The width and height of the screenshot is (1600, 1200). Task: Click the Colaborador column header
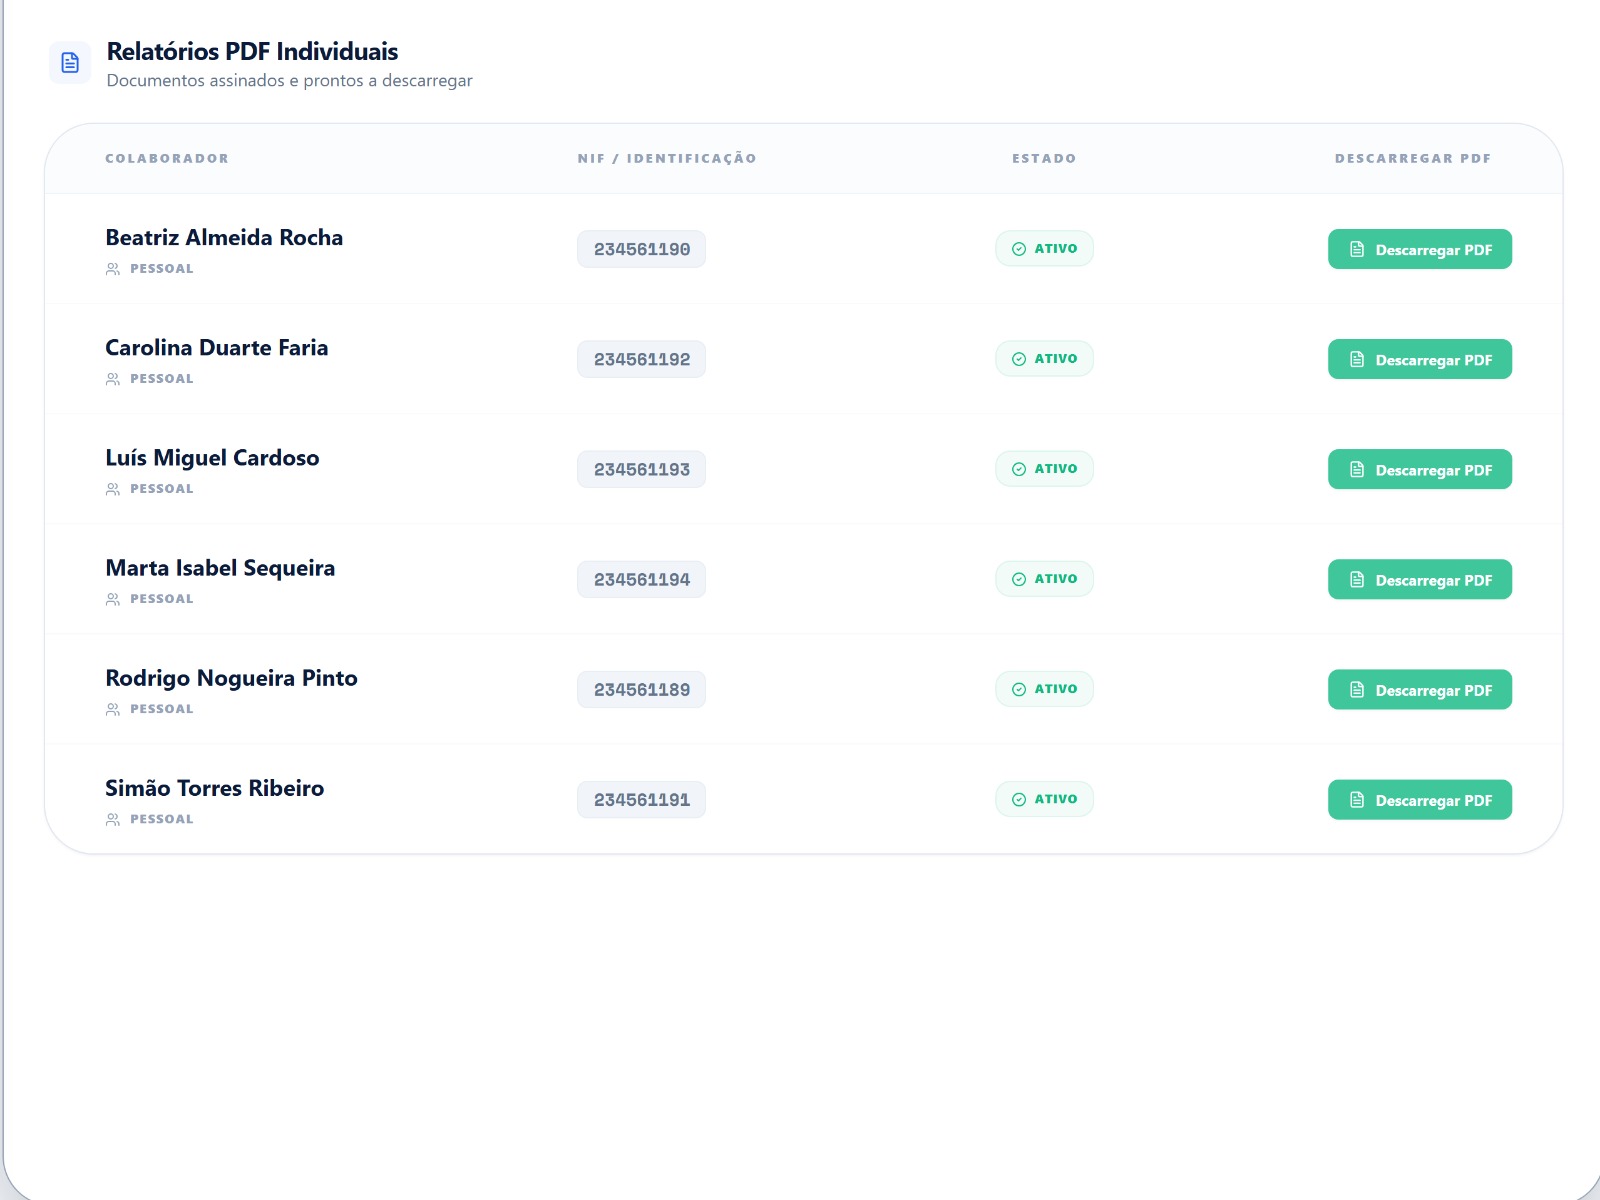(x=167, y=158)
